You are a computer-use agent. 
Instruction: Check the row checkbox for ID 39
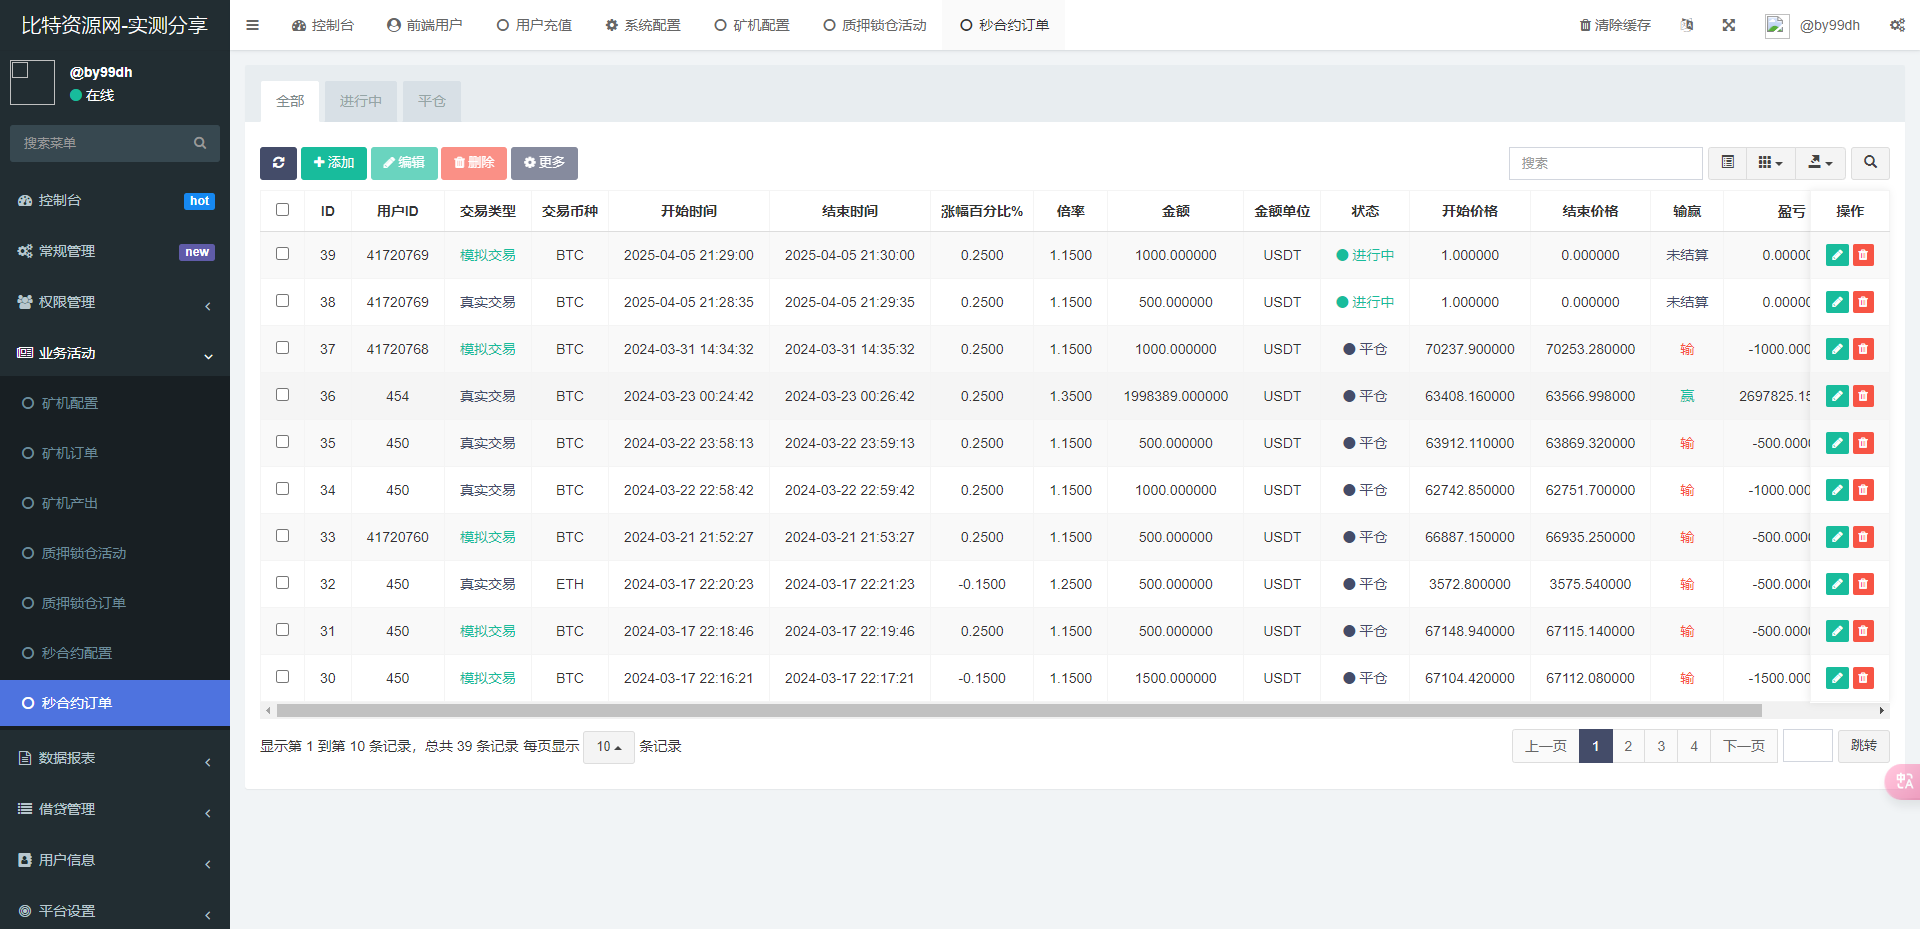tap(282, 254)
